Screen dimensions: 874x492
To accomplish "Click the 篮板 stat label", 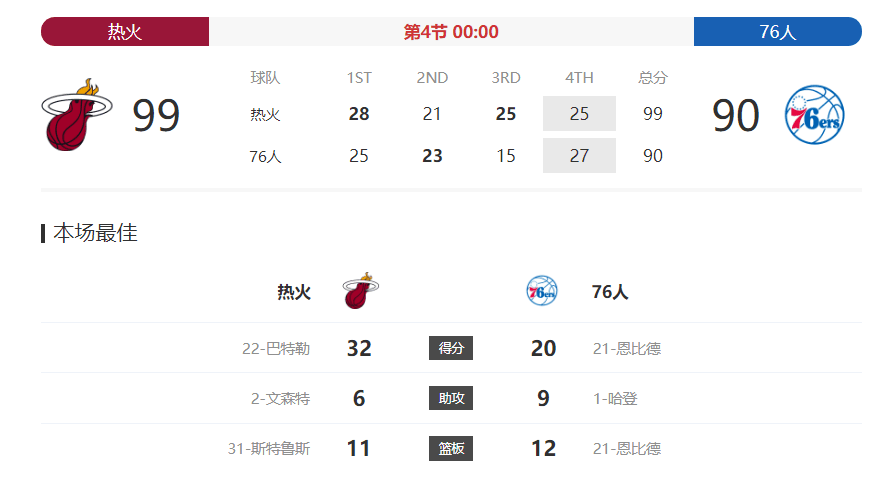I will tap(451, 449).
